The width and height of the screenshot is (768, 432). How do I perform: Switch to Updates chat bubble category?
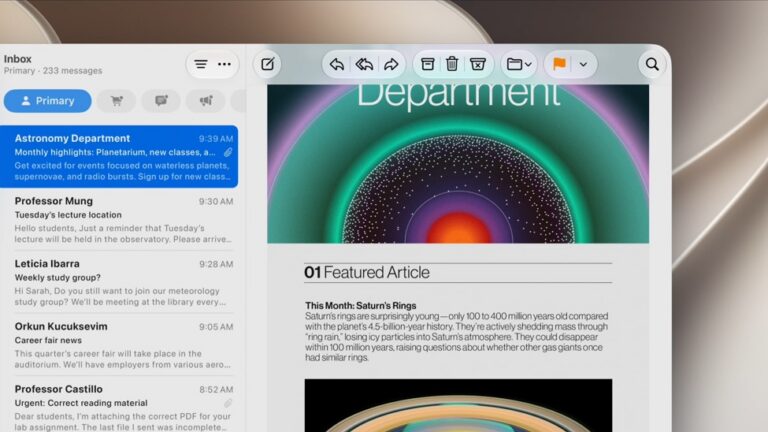tap(161, 101)
